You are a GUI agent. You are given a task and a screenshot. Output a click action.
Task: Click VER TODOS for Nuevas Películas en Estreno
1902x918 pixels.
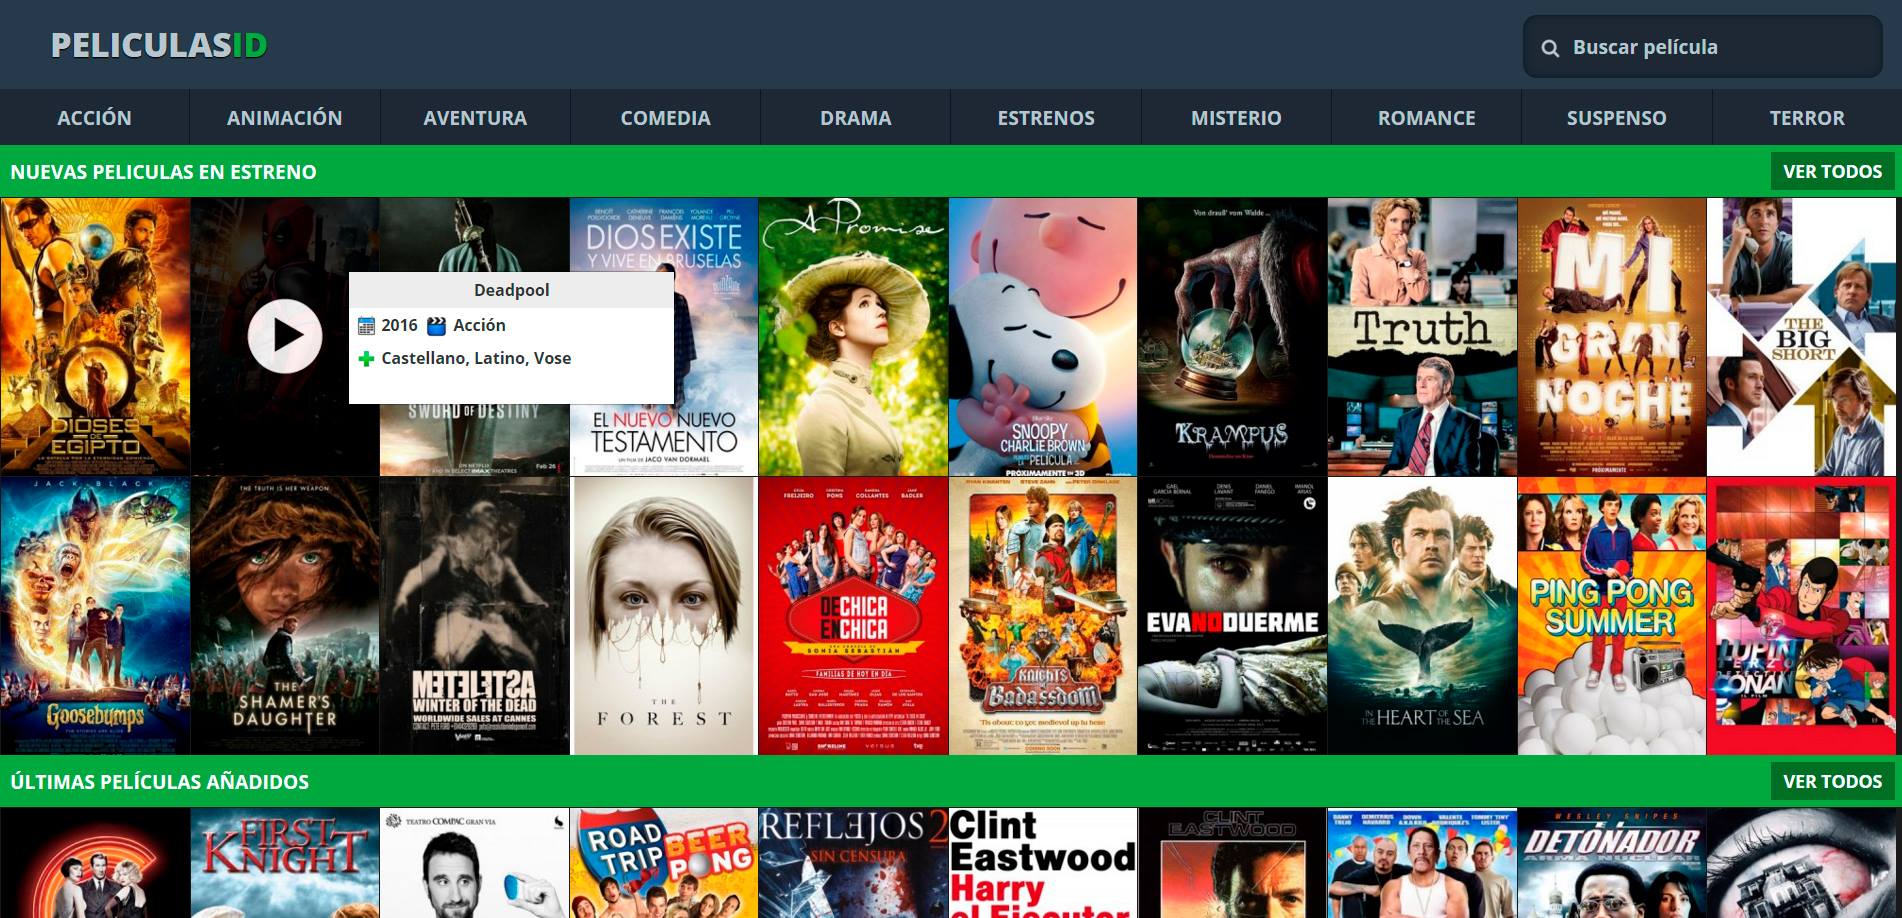point(1833,172)
